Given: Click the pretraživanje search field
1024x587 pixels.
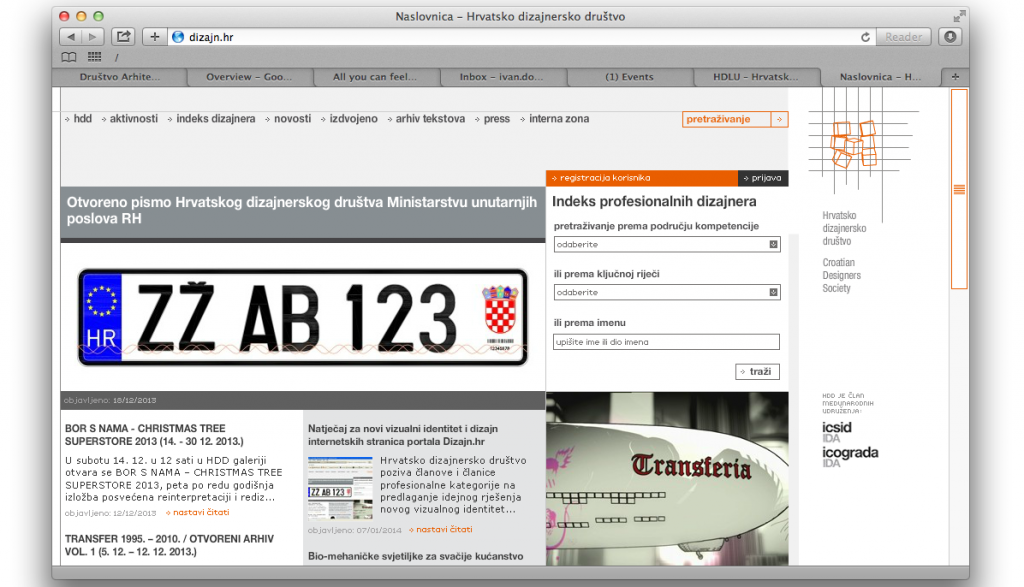Looking at the screenshot, I should [x=727, y=119].
